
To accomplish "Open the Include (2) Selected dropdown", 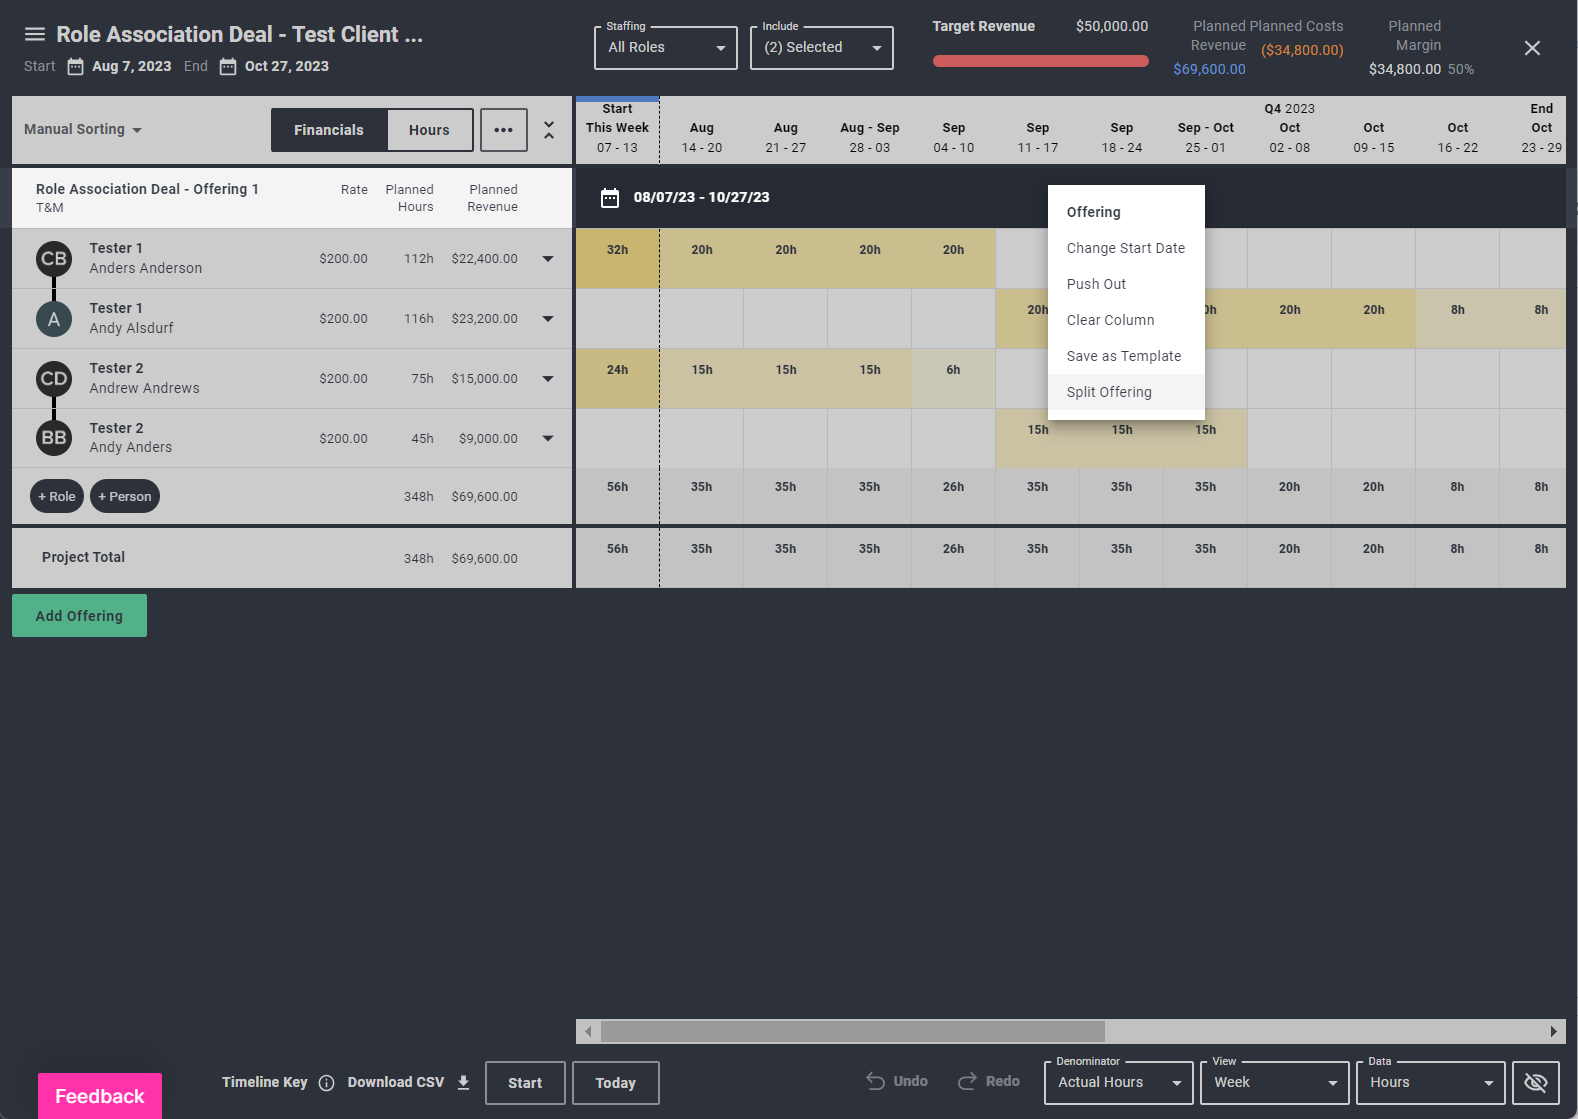I will 822,48.
